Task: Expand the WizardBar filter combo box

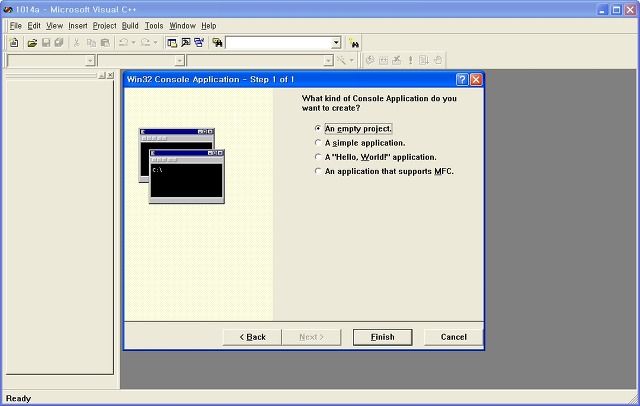Action: tap(180, 61)
